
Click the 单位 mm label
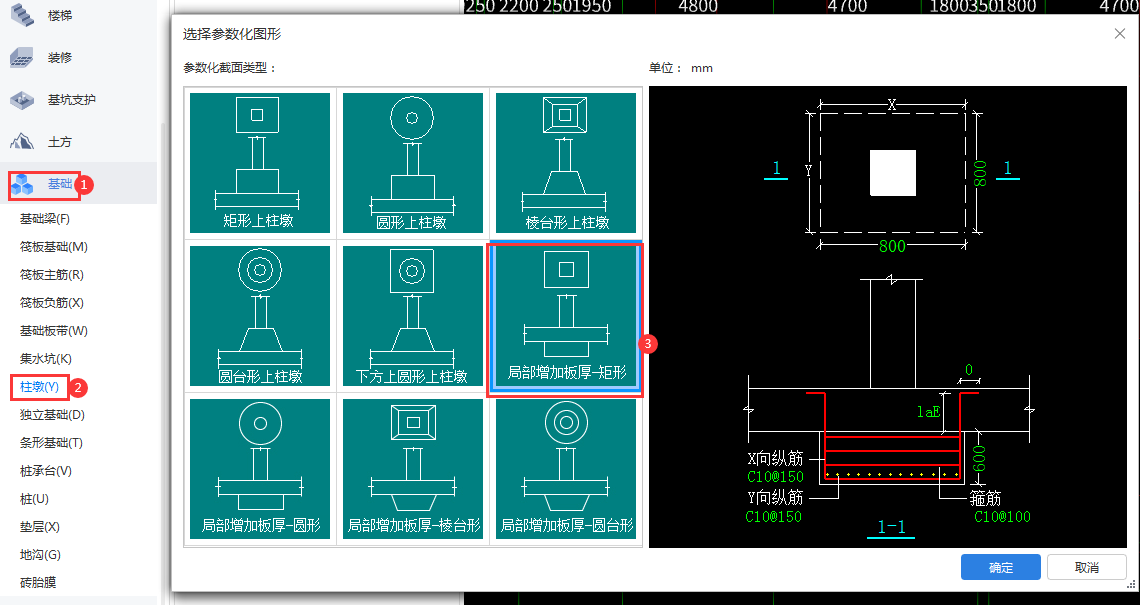point(681,68)
